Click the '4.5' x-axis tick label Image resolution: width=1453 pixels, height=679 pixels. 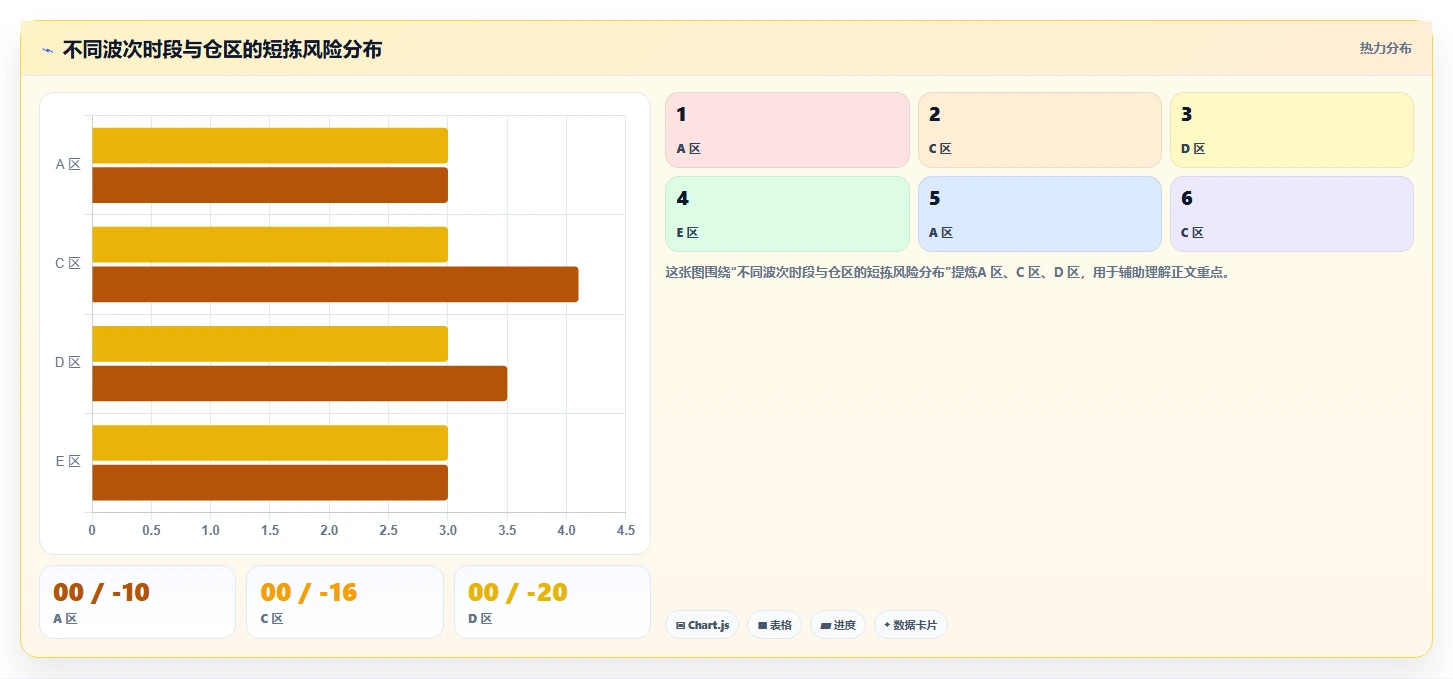[625, 531]
